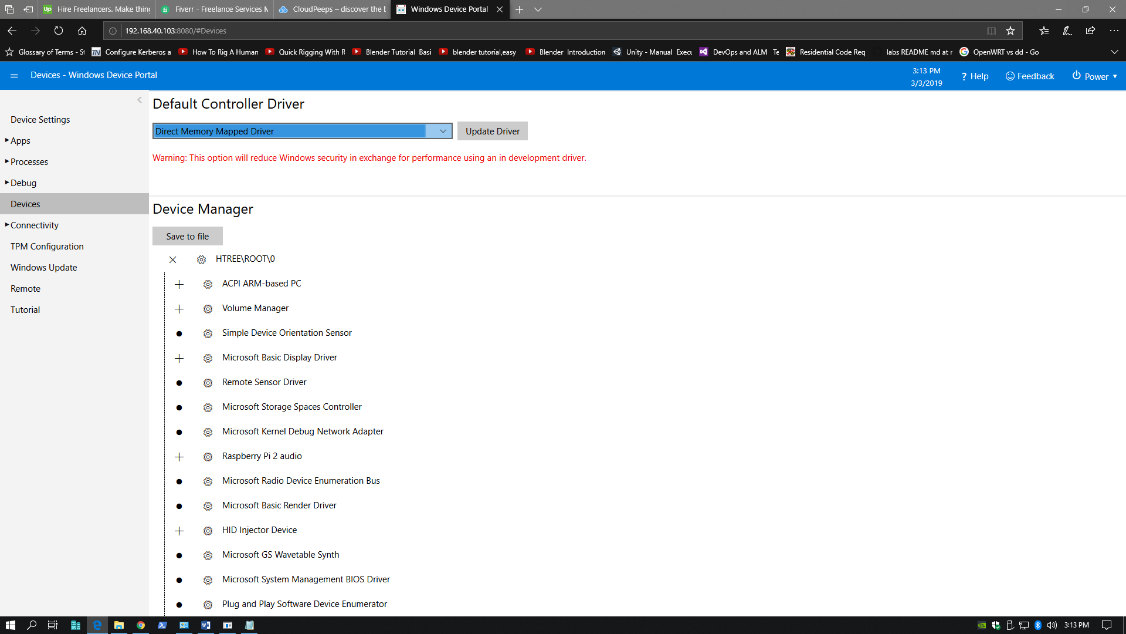Select the Microsoft GS Wavetable Synth row

coord(281,555)
